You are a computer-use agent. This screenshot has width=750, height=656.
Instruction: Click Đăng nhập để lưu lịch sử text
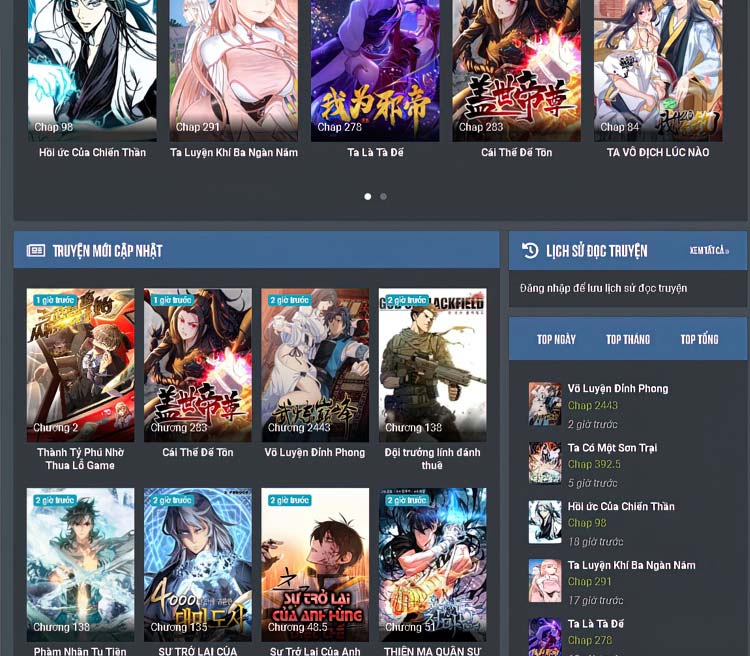pos(604,289)
